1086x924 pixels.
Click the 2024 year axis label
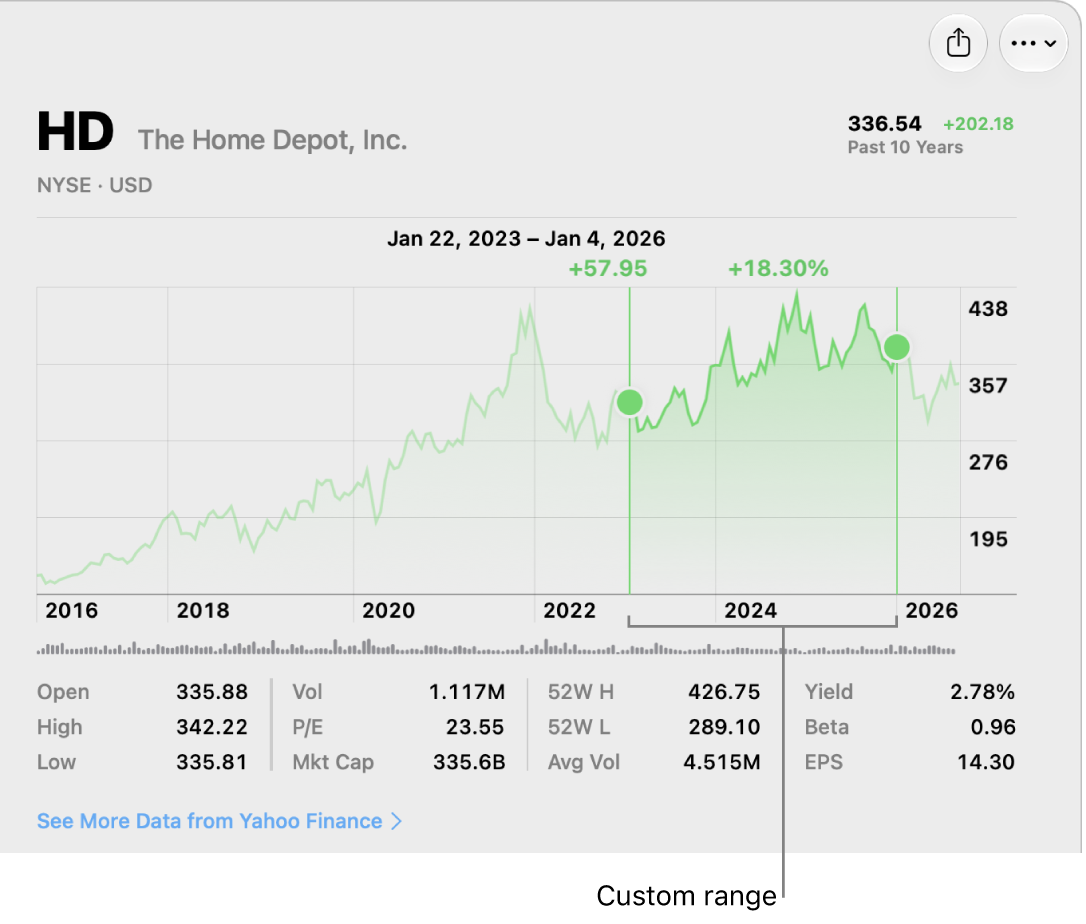click(751, 610)
